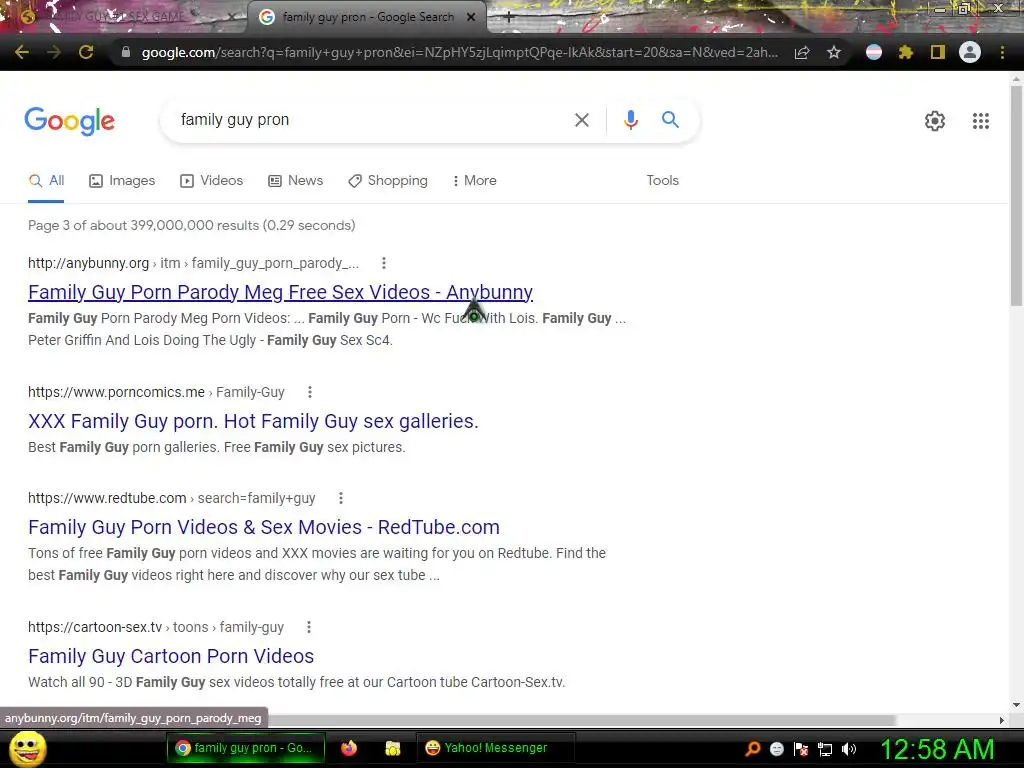Open the volume speaker tray icon
Image resolution: width=1024 pixels, height=768 pixels.
click(x=849, y=749)
